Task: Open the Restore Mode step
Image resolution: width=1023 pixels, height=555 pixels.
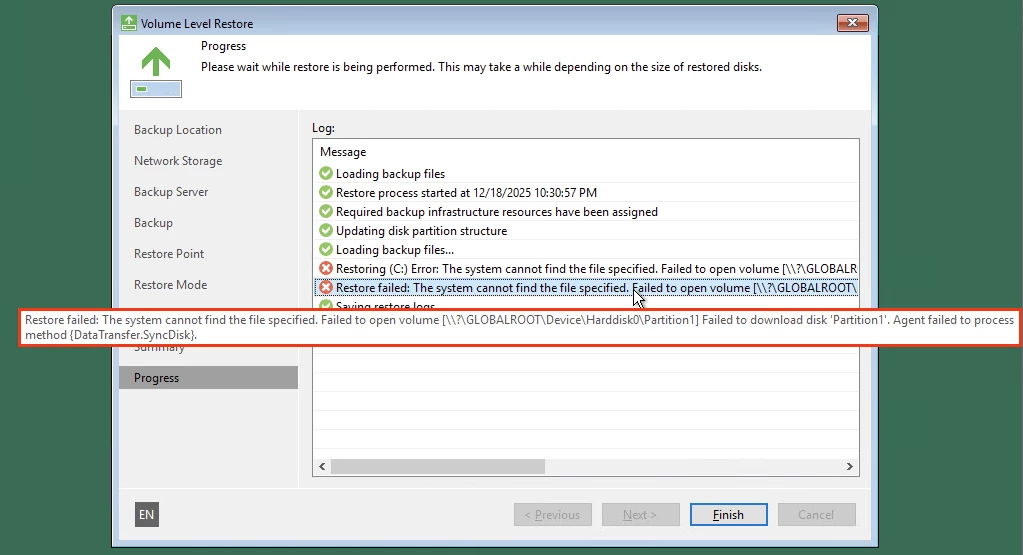Action: (170, 285)
